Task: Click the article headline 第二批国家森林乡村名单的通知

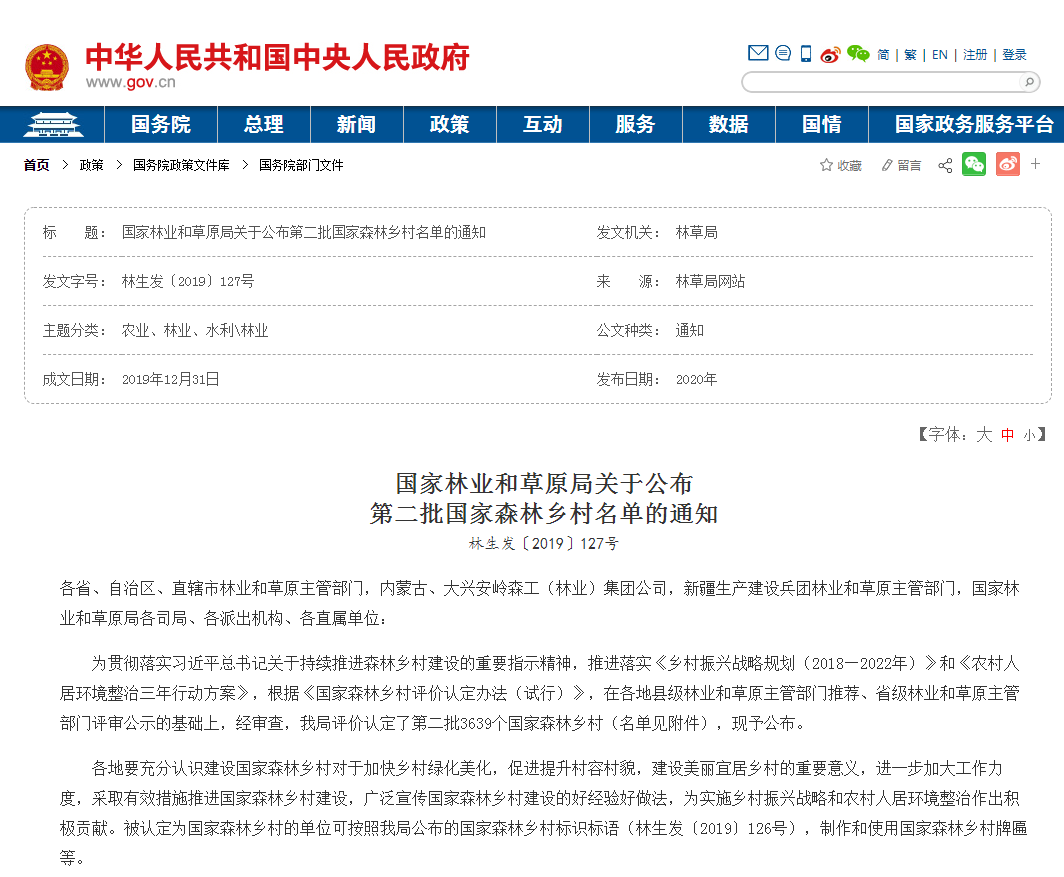Action: [544, 514]
